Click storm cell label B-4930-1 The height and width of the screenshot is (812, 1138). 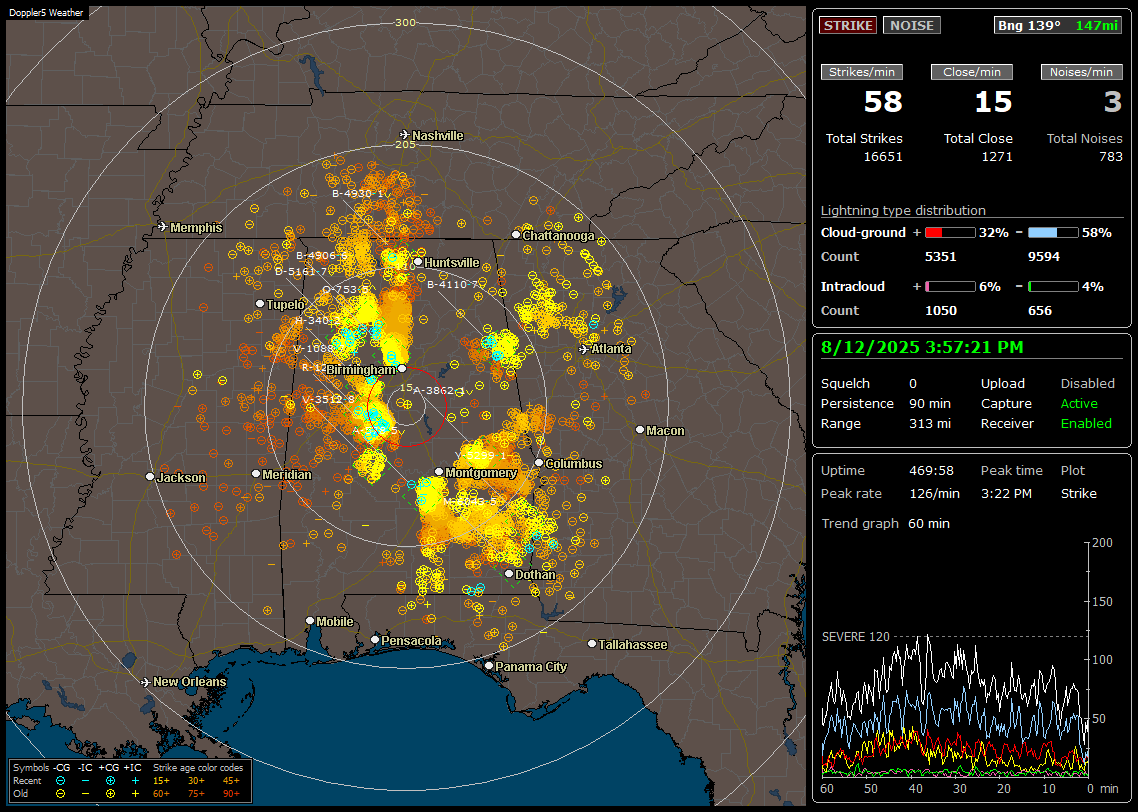pos(357,194)
